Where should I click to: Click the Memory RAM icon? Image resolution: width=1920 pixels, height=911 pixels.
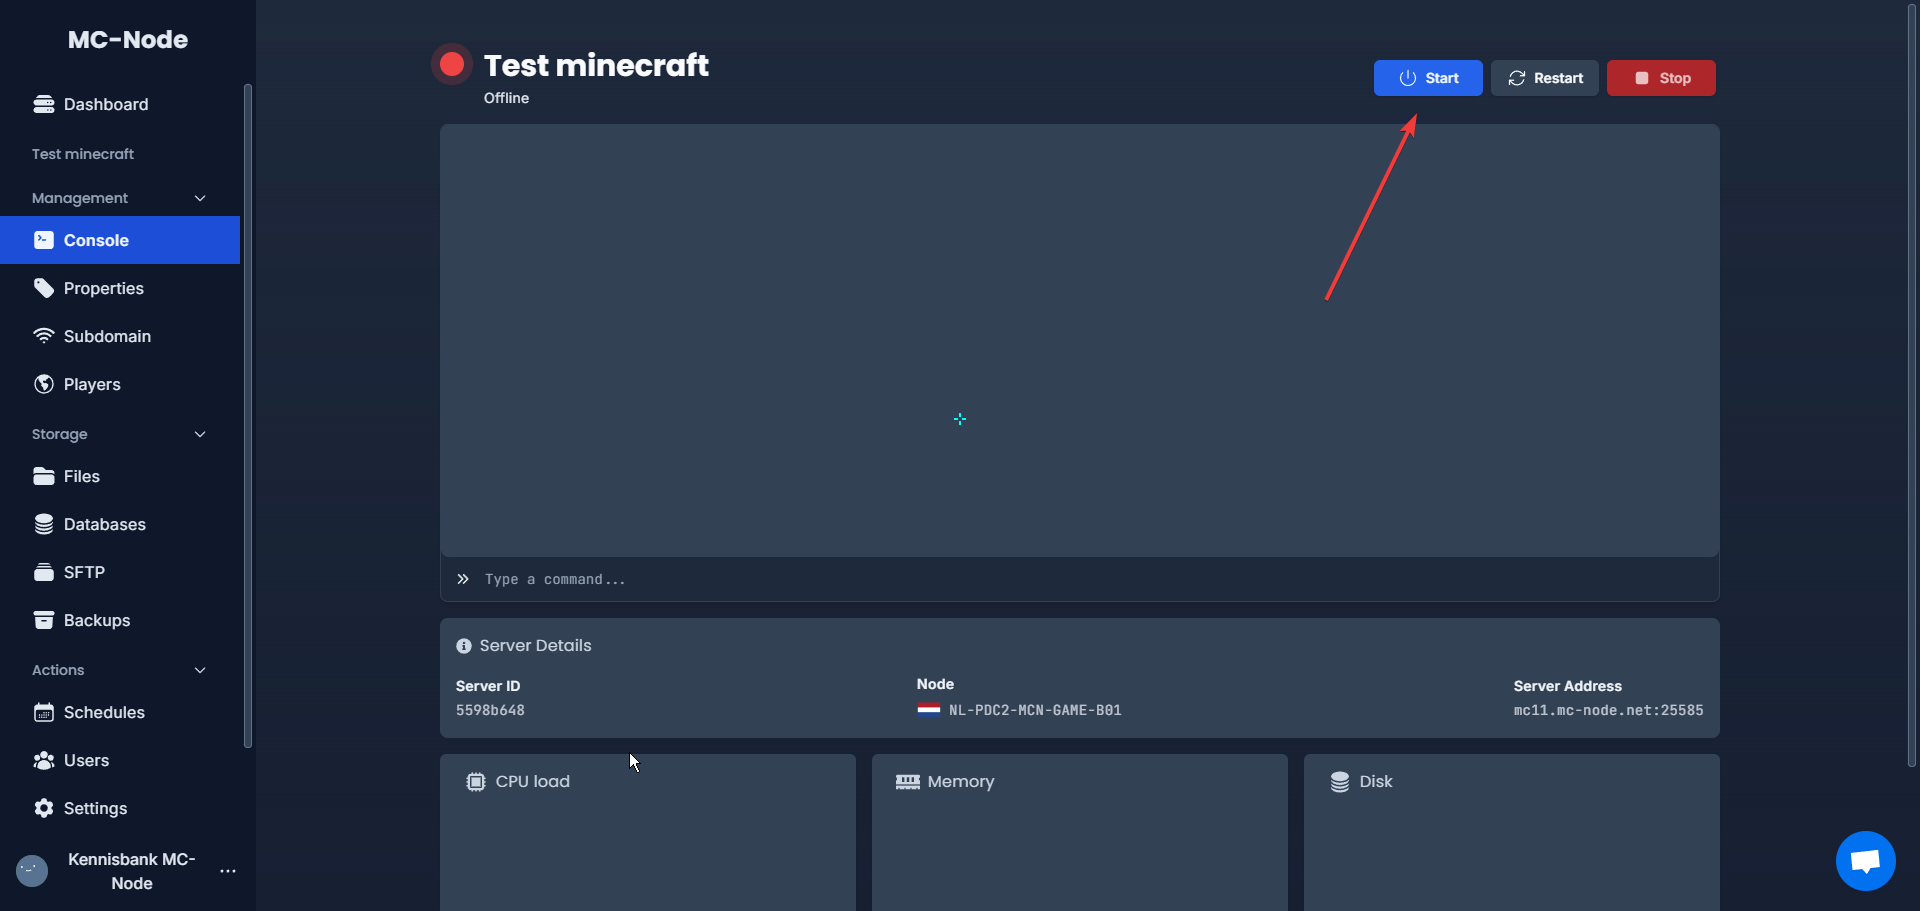point(908,782)
